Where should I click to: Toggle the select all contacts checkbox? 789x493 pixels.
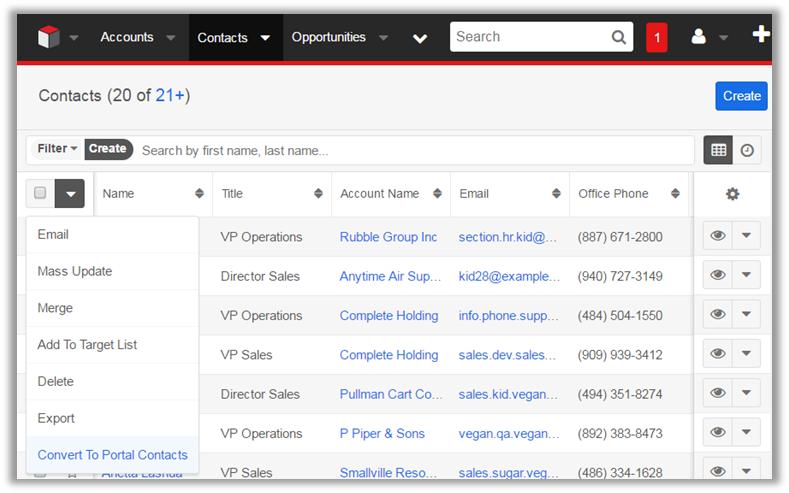(x=40, y=193)
